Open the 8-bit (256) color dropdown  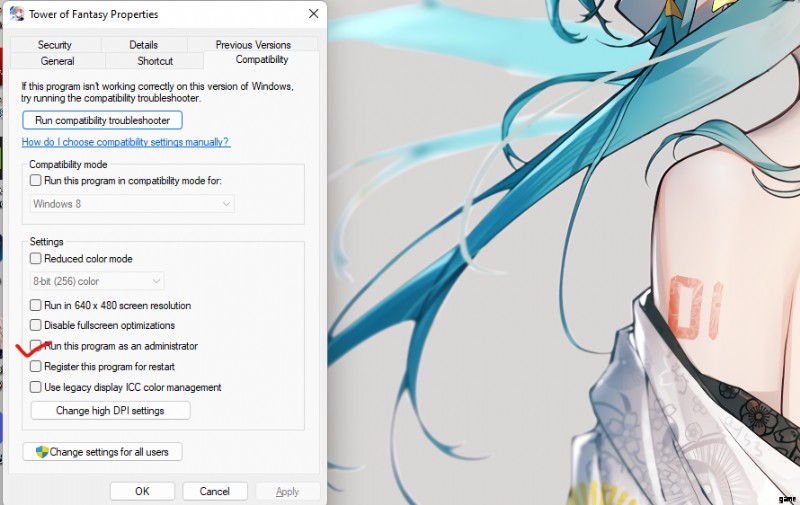[95, 282]
